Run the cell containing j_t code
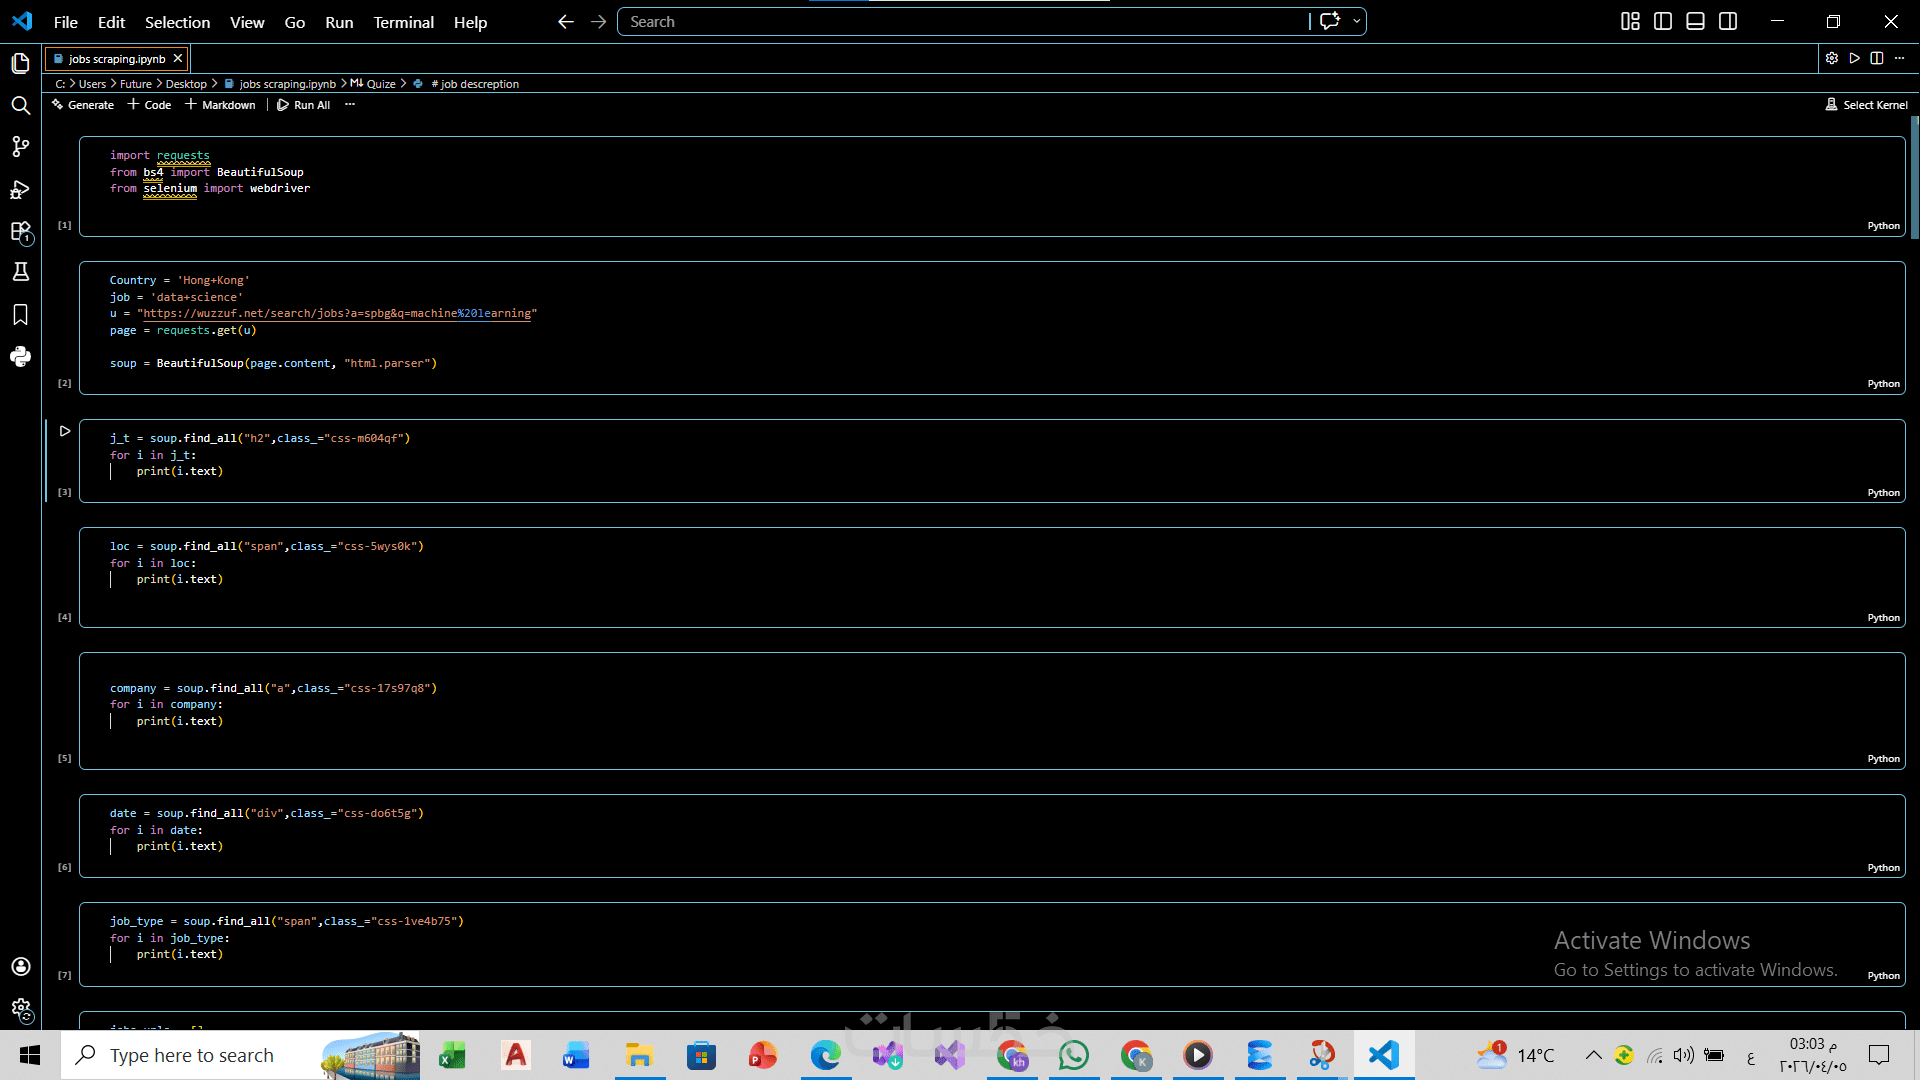Screen dimensions: 1920x1080 [x=65, y=431]
